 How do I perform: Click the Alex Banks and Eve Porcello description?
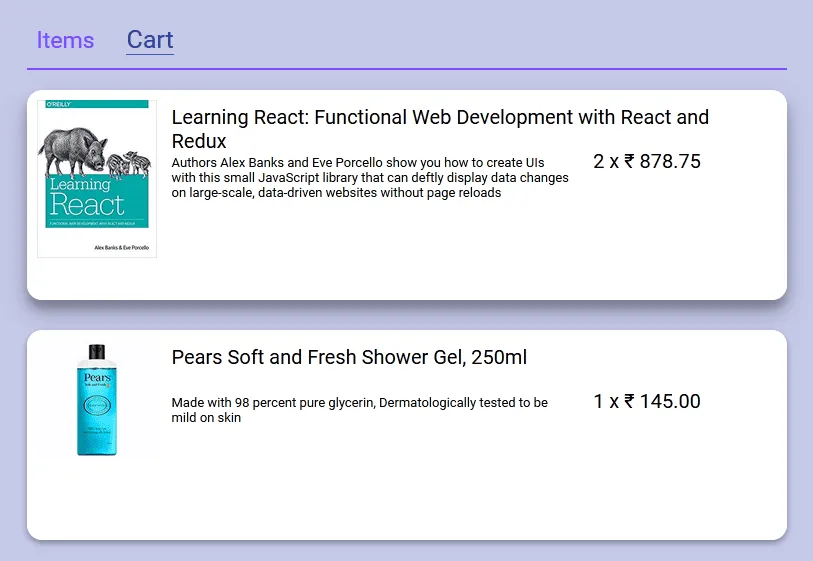click(x=370, y=177)
